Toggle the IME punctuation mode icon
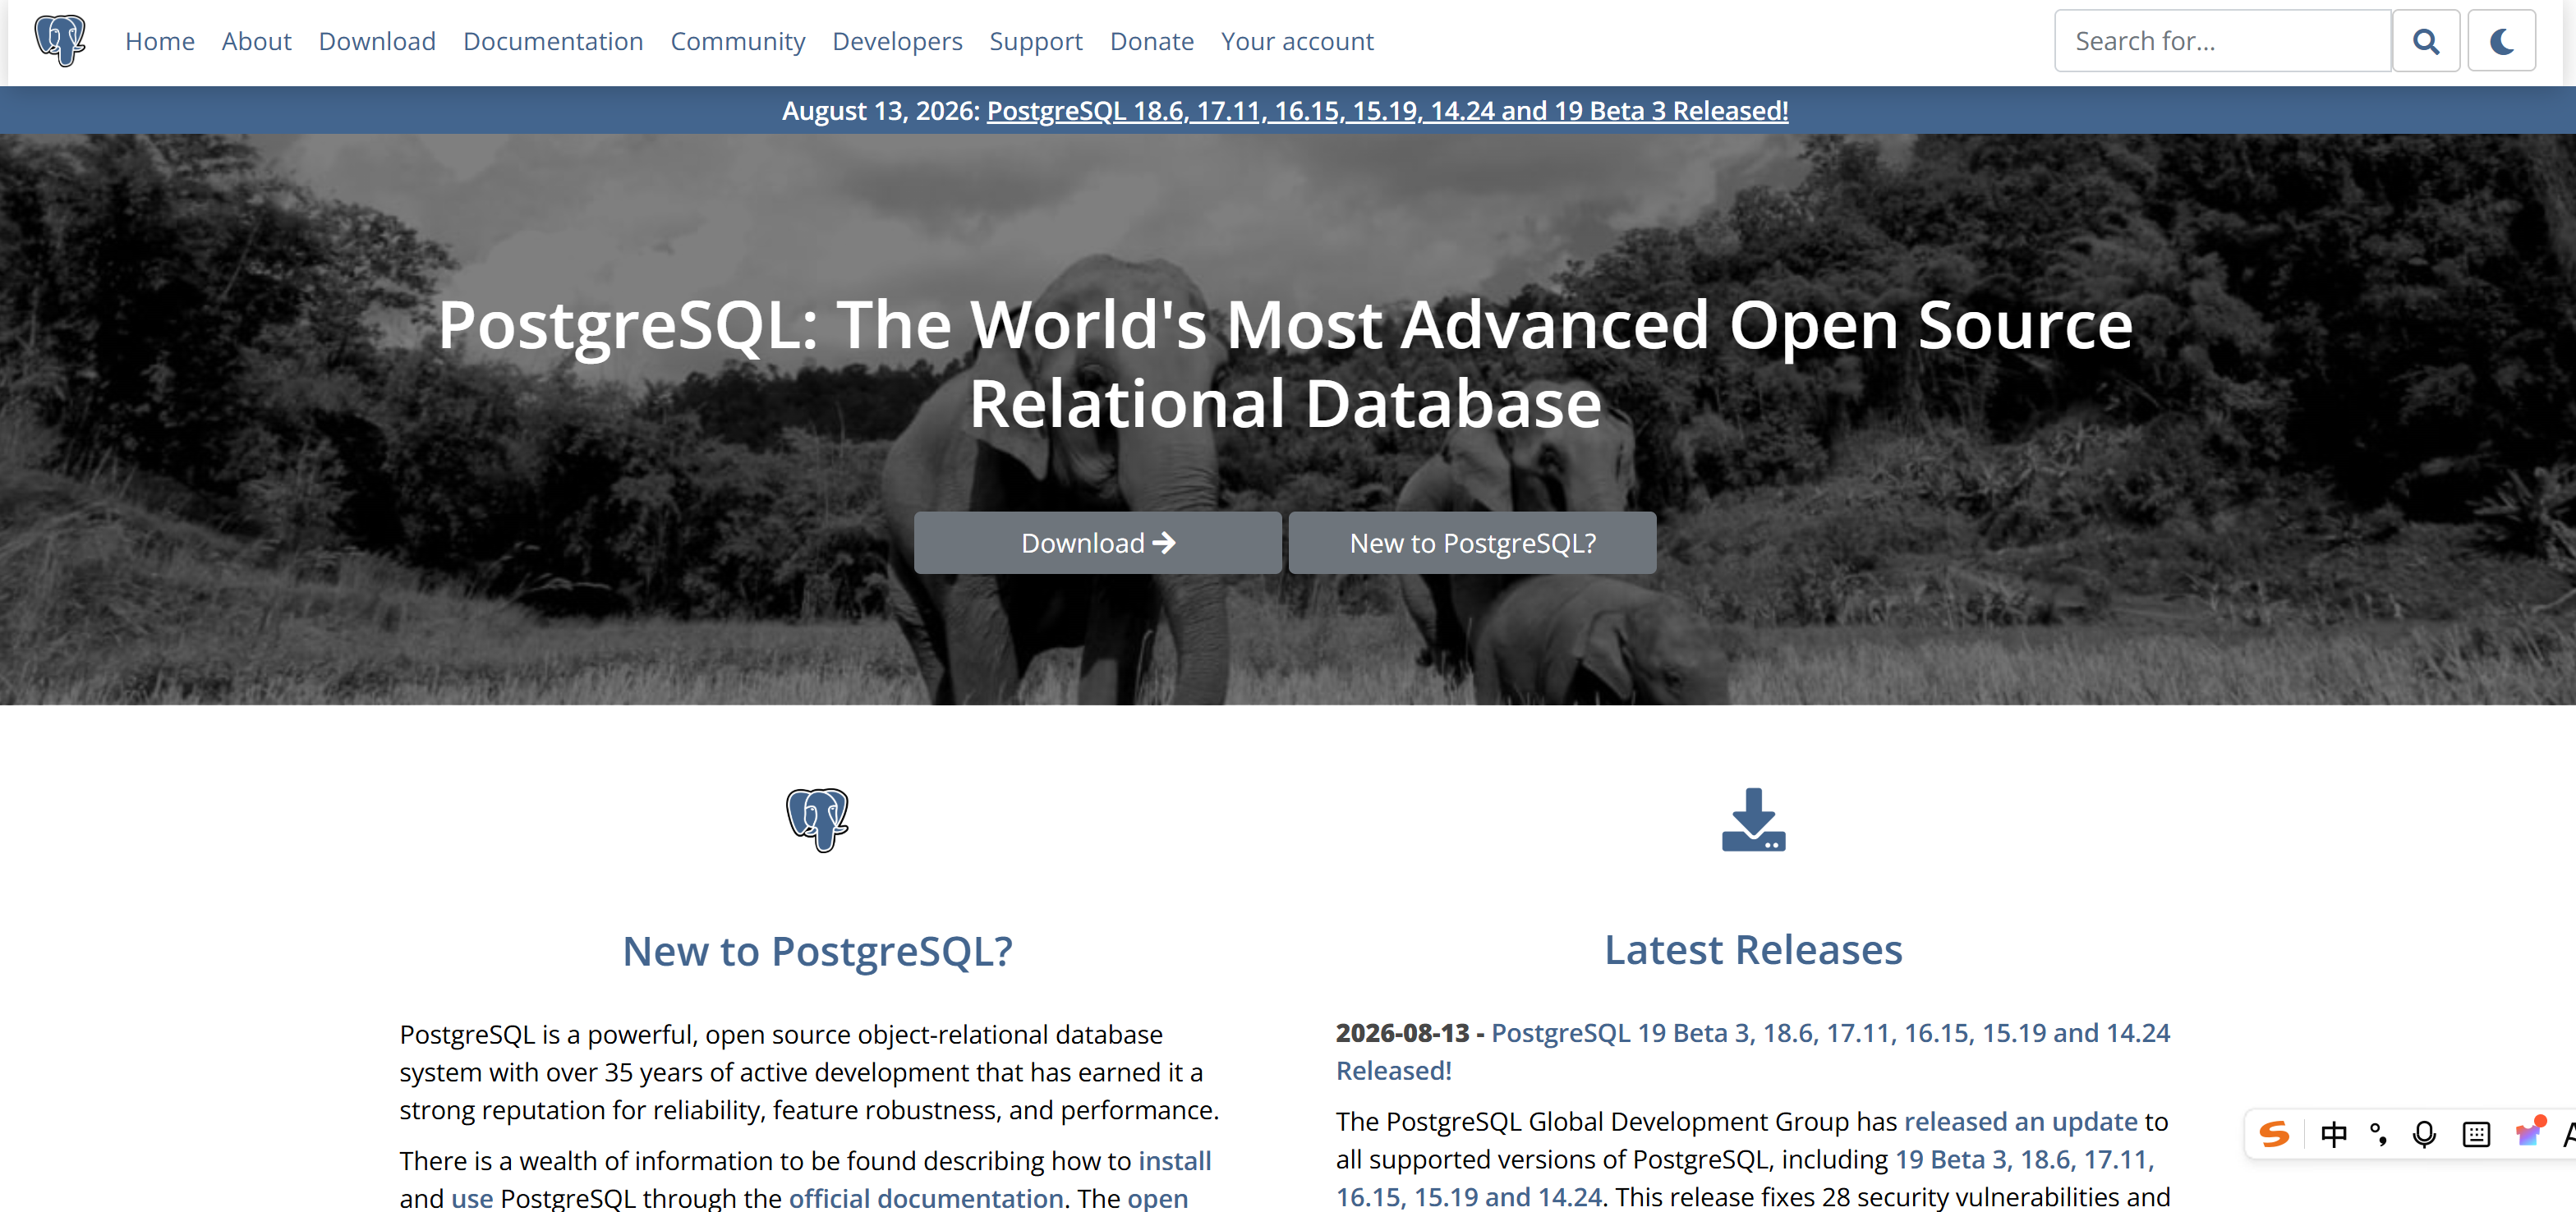The width and height of the screenshot is (2576, 1212). pyautogui.click(x=2379, y=1134)
